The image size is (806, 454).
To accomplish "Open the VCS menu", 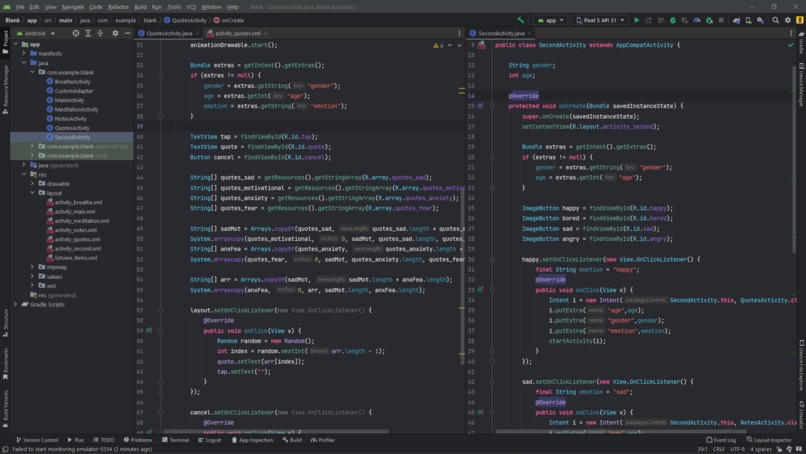I will (x=191, y=7).
